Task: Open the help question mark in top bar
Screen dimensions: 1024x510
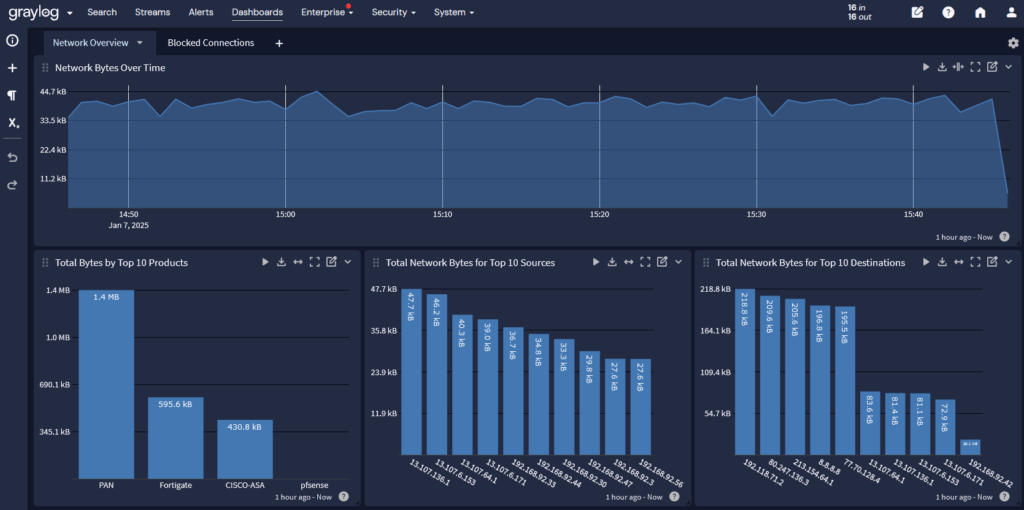Action: point(948,13)
